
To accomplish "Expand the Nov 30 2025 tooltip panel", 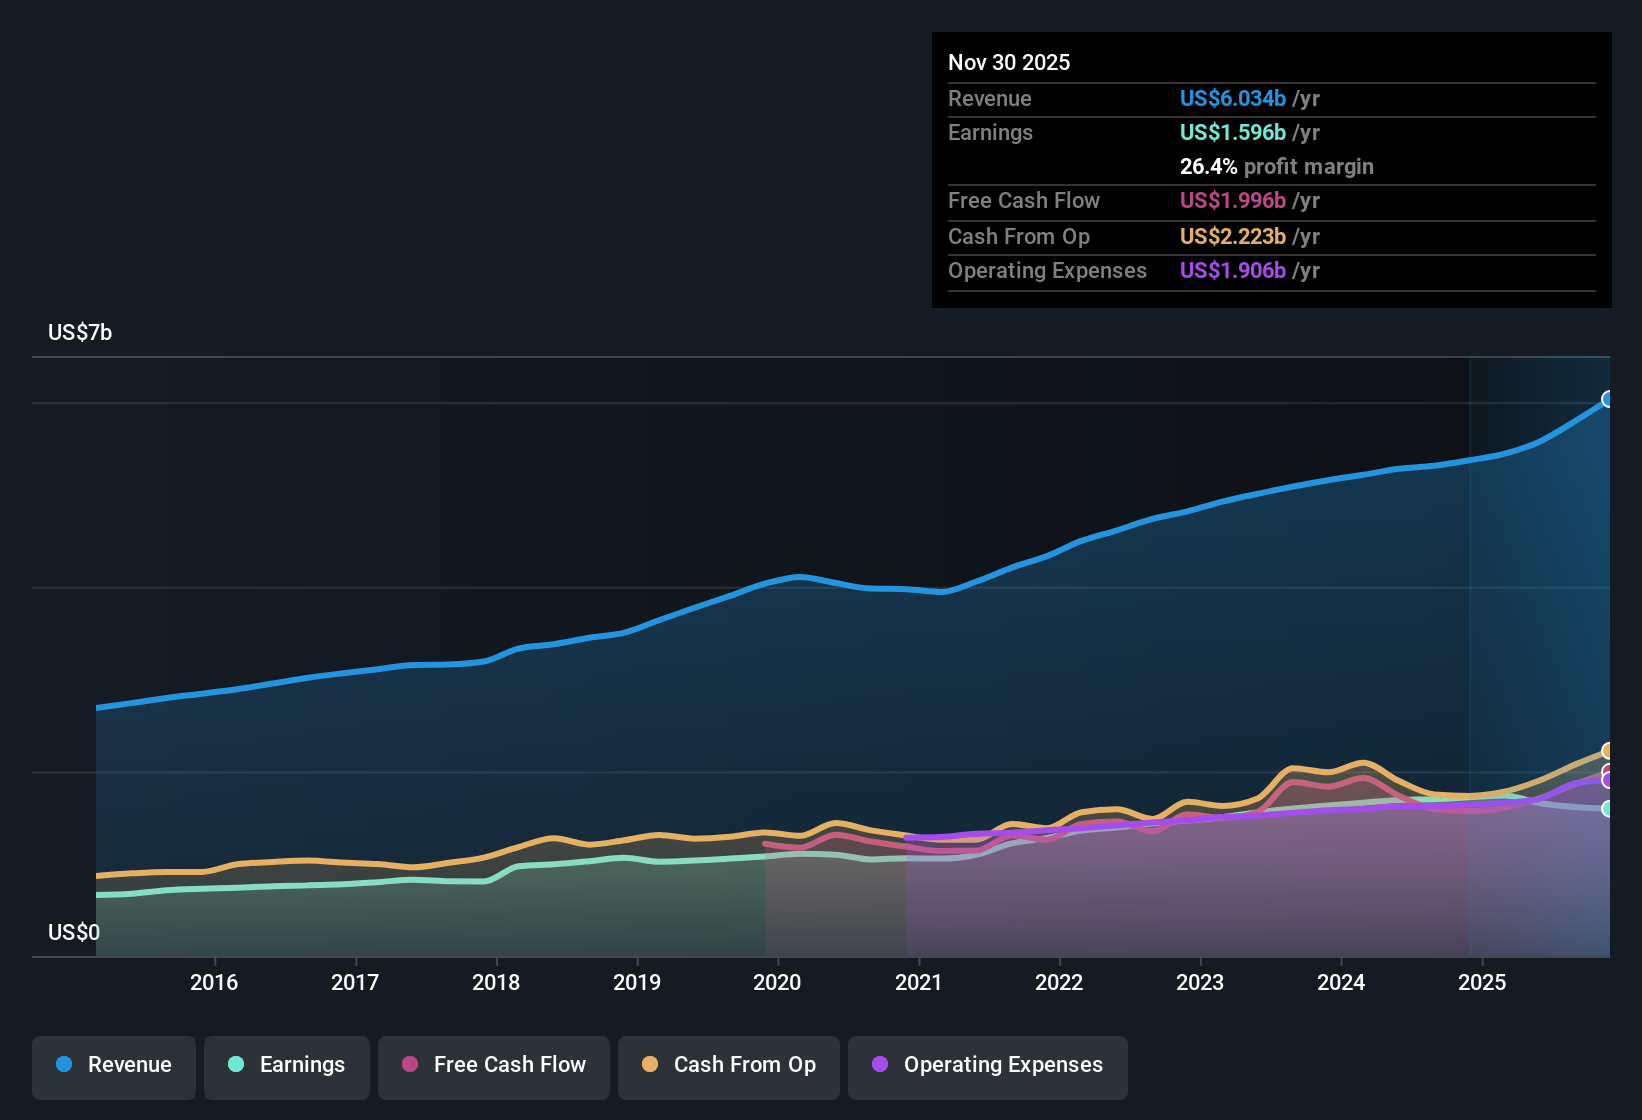I will 1270,170.
